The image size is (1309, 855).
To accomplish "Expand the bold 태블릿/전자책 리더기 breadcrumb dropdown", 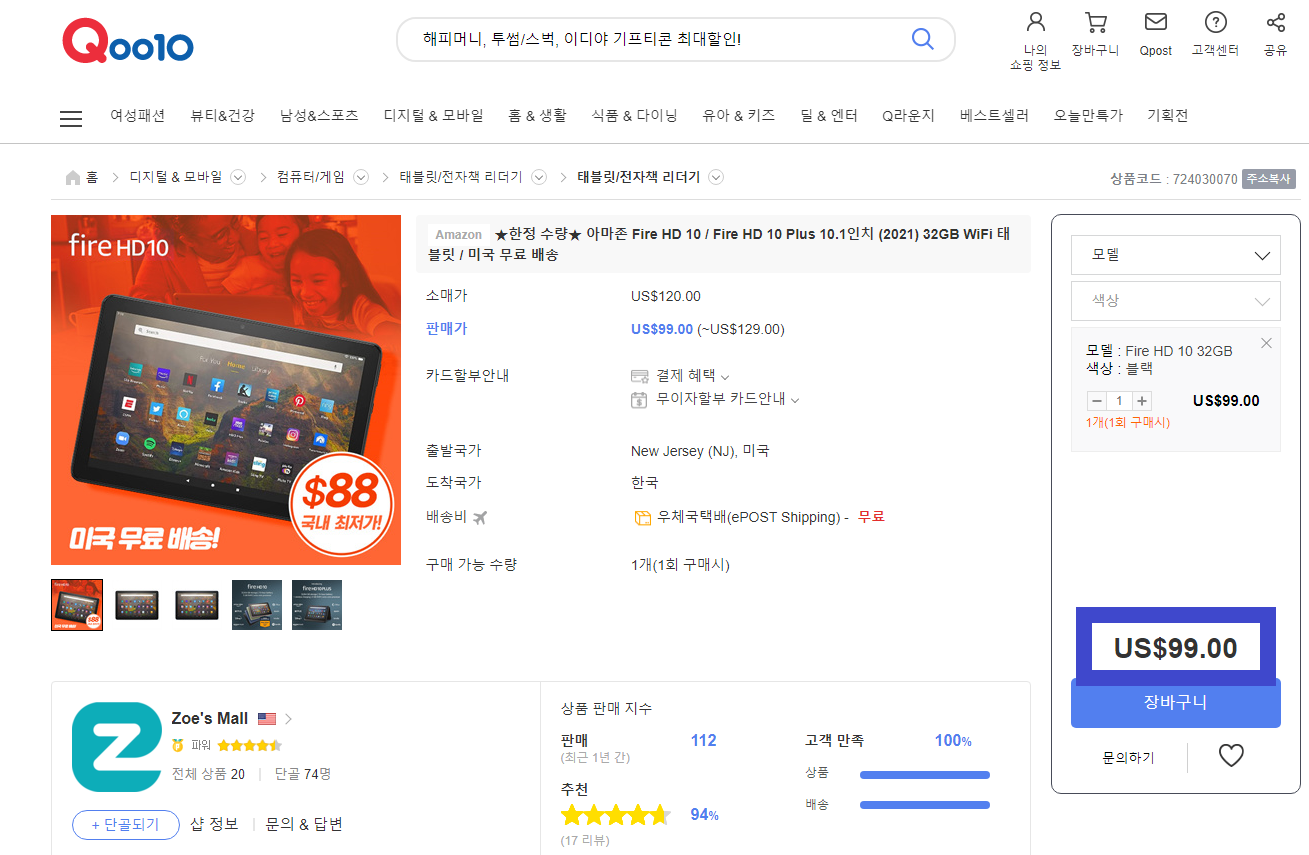I will (716, 177).
